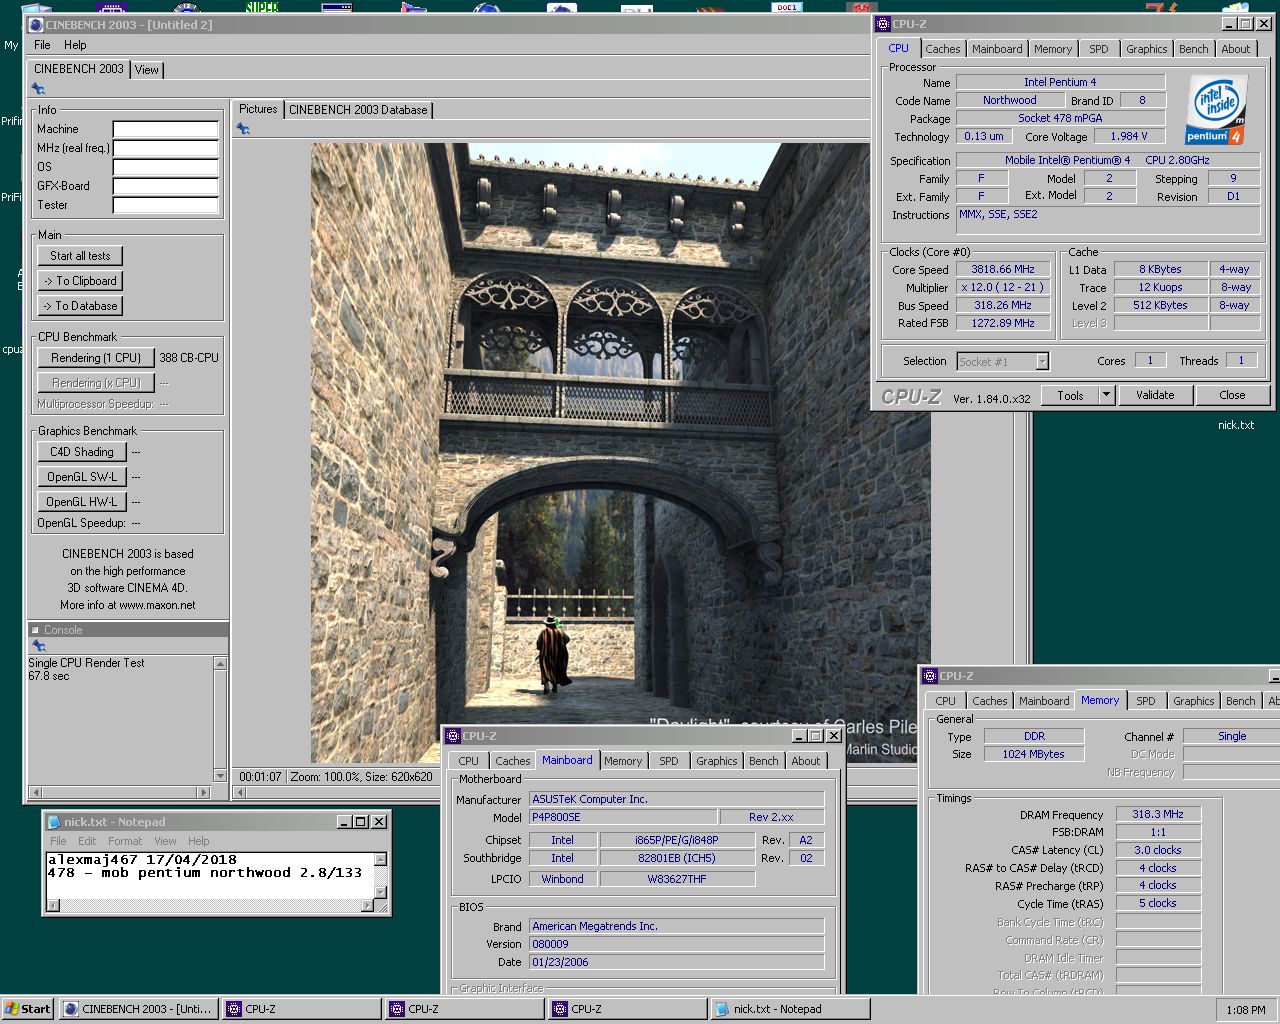1280x1024 pixels.
Task: Click Notepad text area with alexmaj467
Action: (210, 876)
